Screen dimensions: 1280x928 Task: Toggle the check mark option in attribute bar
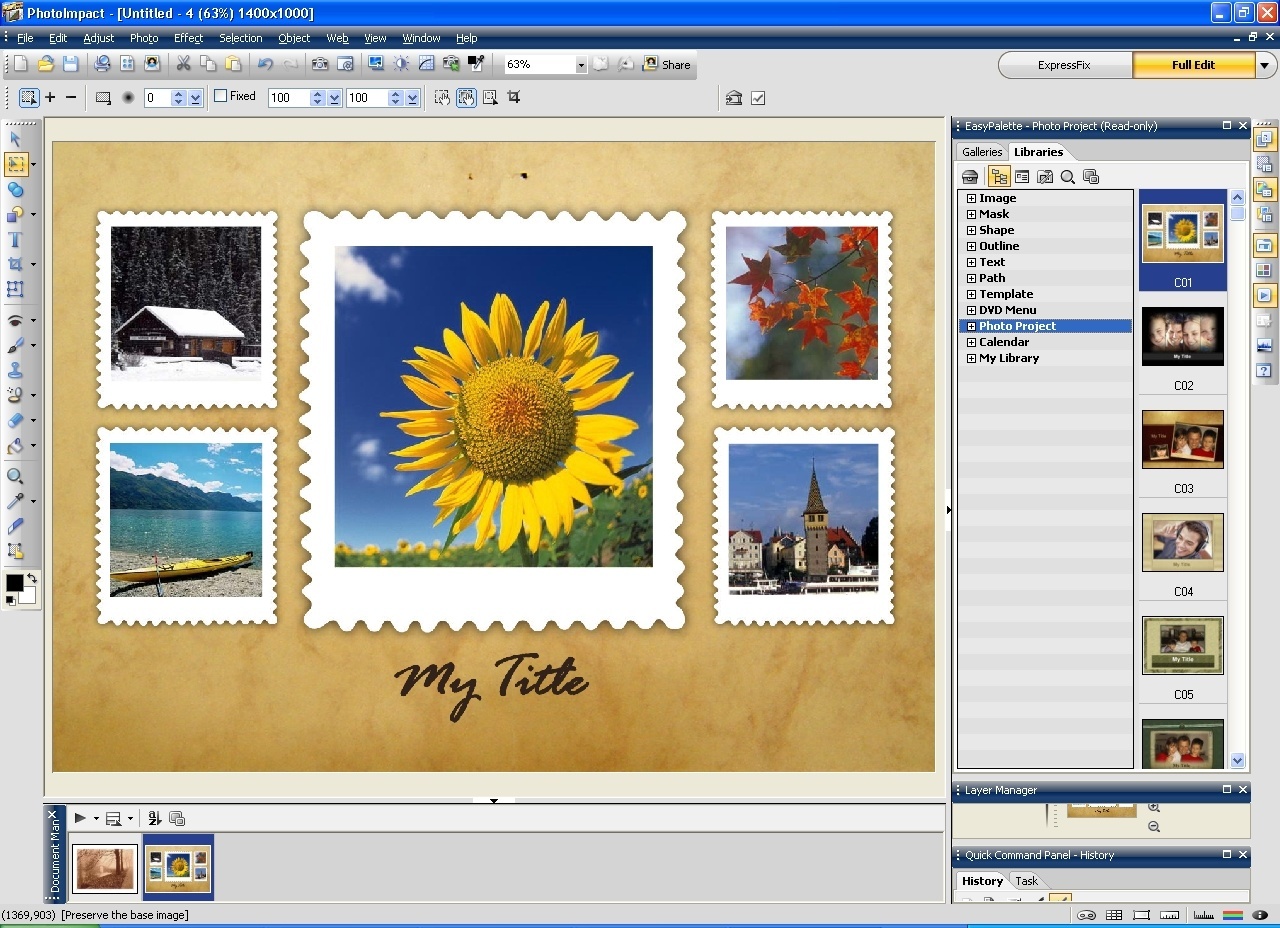pos(758,98)
